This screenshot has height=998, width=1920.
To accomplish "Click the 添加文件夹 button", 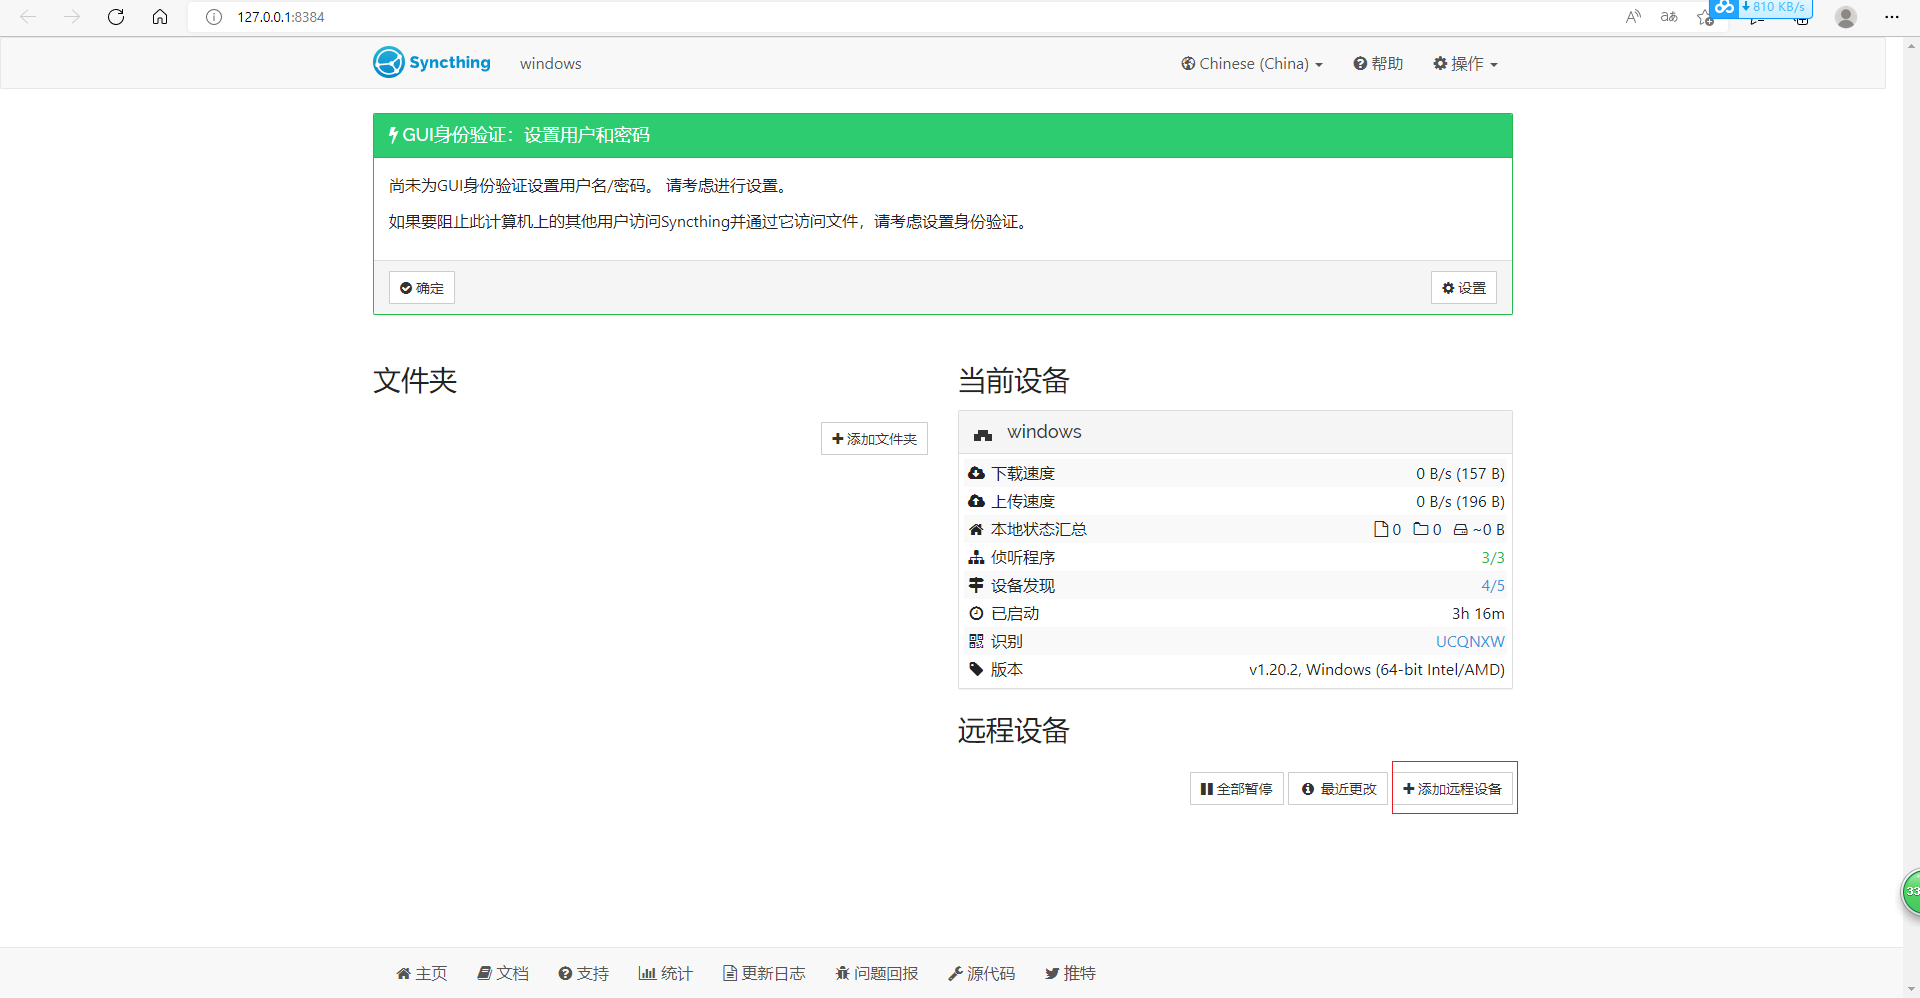I will click(x=874, y=439).
